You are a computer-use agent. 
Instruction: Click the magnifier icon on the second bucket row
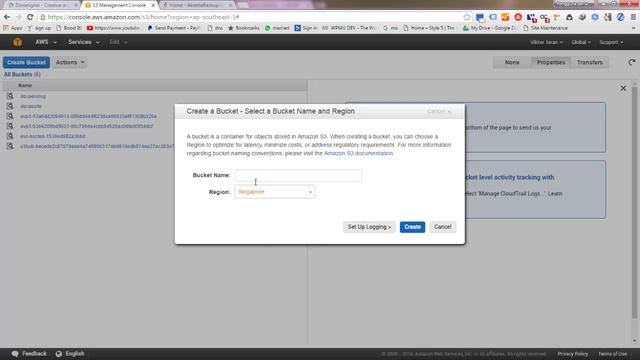10,106
